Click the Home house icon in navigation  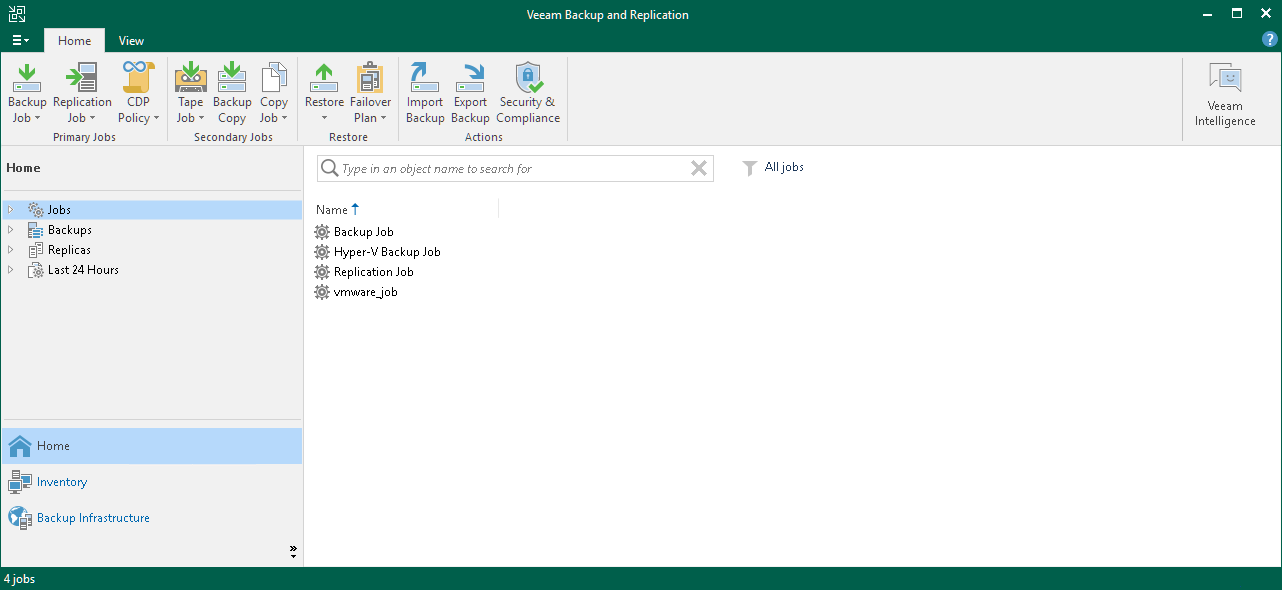(x=20, y=446)
